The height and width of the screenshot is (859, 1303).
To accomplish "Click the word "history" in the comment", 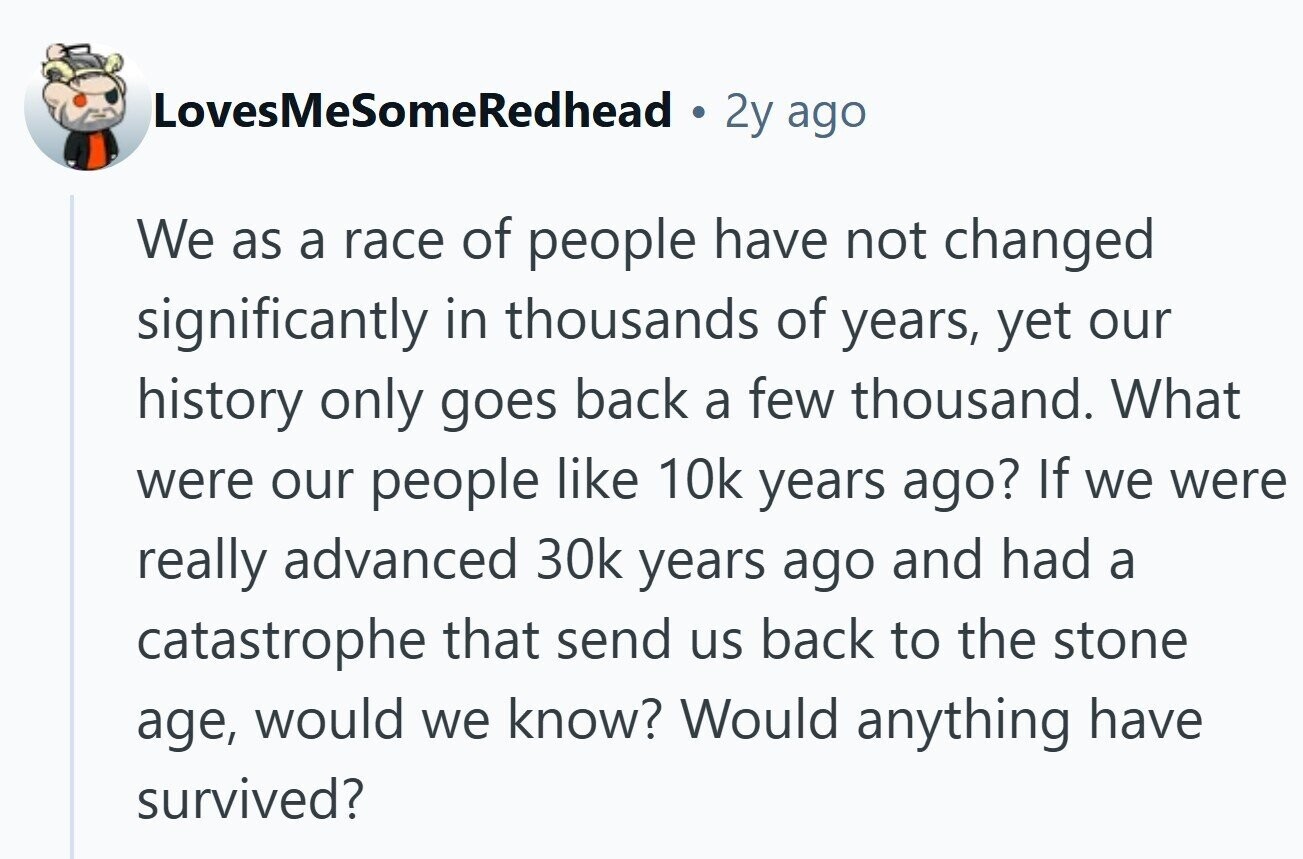I will (218, 402).
